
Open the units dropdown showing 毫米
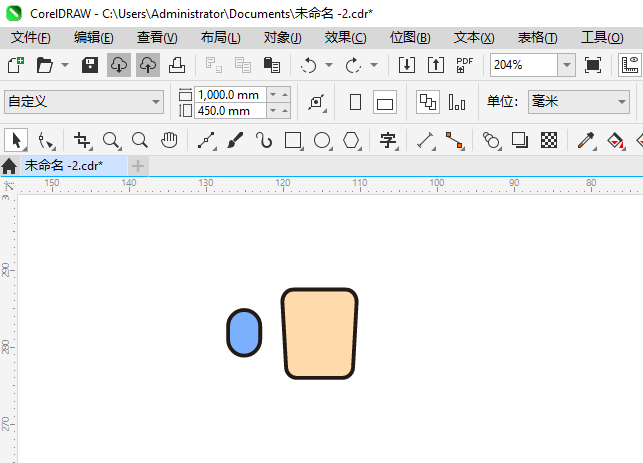pyautogui.click(x=620, y=102)
